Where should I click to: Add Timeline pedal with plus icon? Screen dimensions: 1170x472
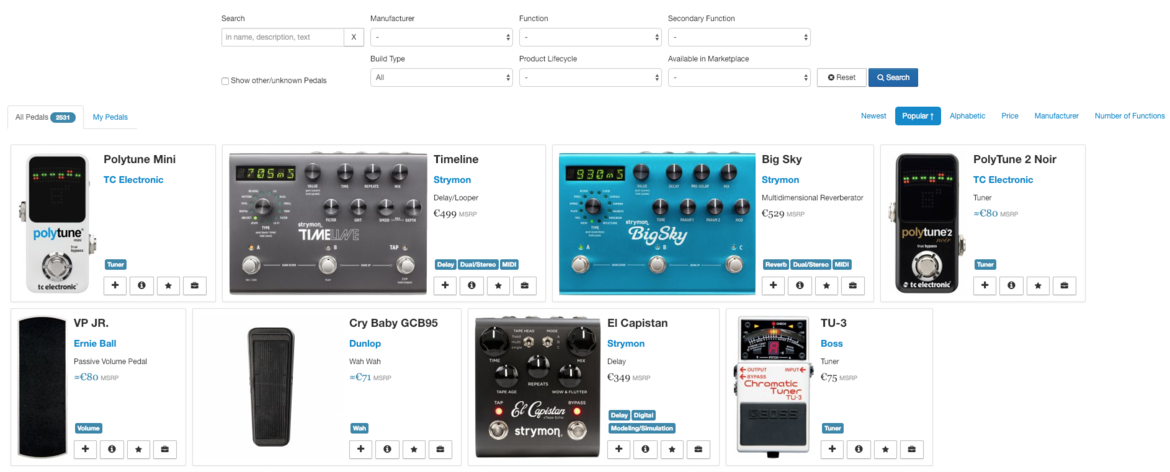click(445, 285)
